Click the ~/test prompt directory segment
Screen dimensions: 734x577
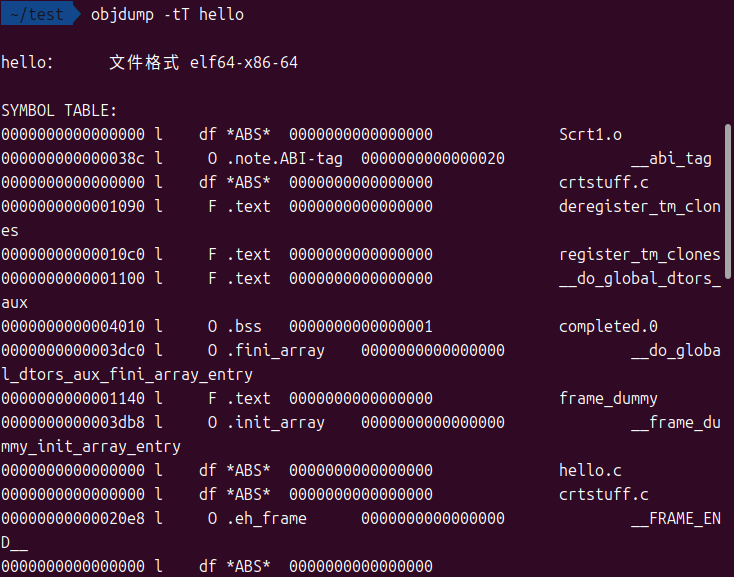(x=38, y=14)
